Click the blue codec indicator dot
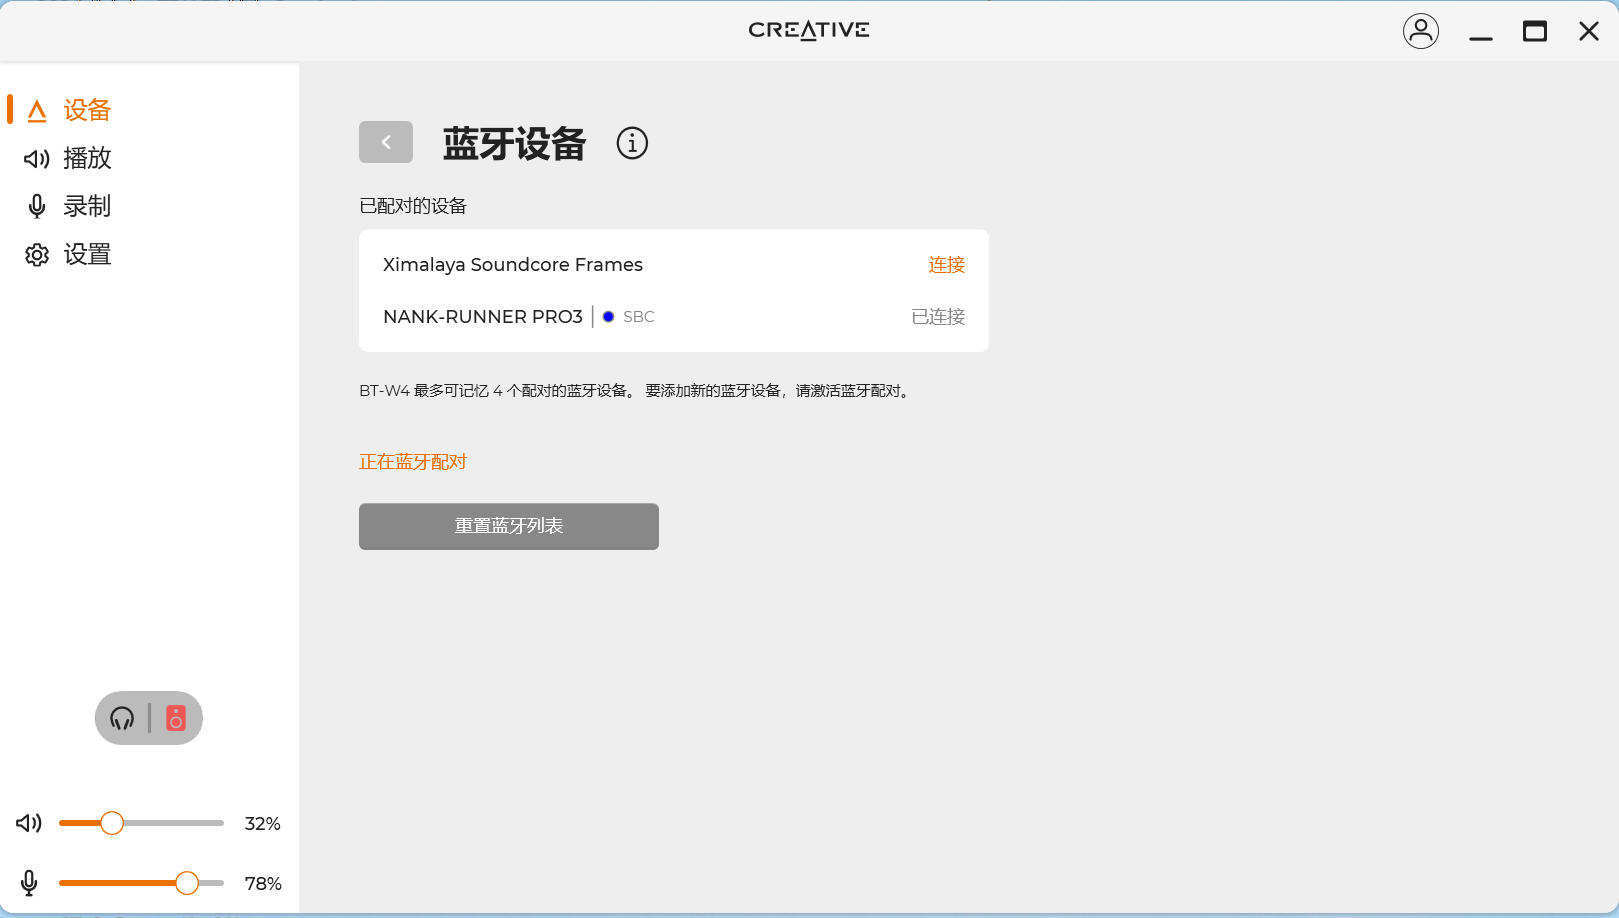Screen dimensions: 1619x918 click(x=608, y=317)
